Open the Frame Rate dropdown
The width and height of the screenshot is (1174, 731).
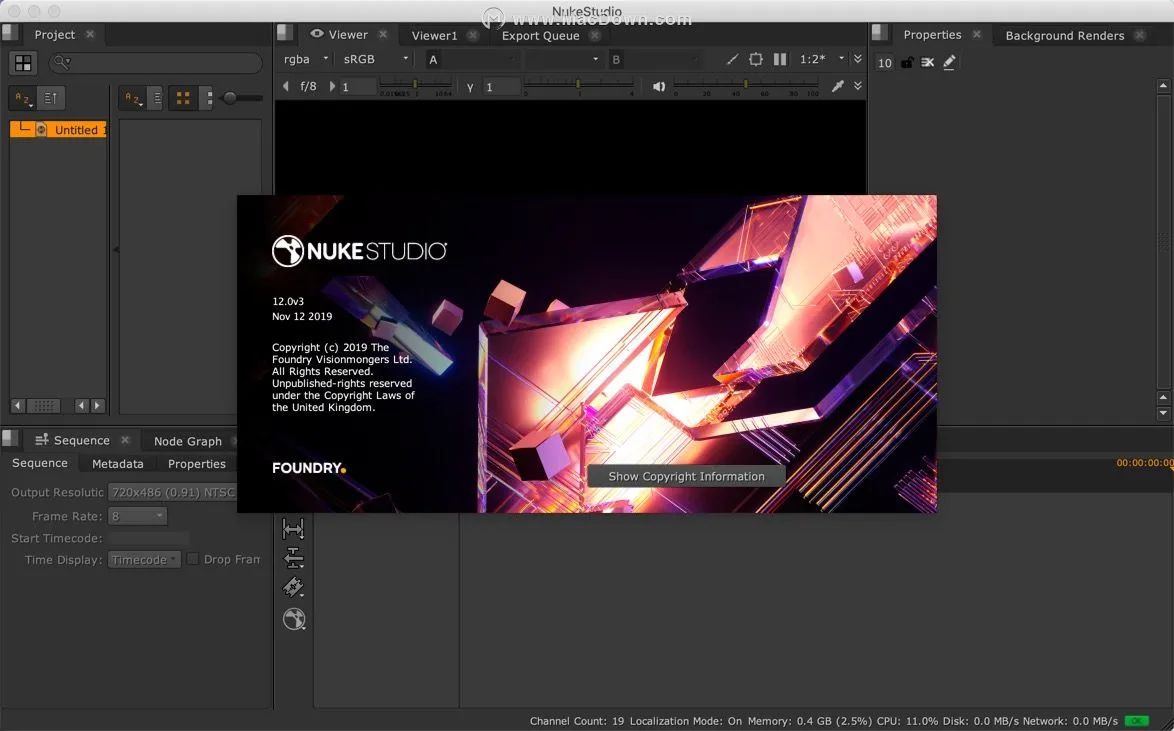(x=138, y=516)
